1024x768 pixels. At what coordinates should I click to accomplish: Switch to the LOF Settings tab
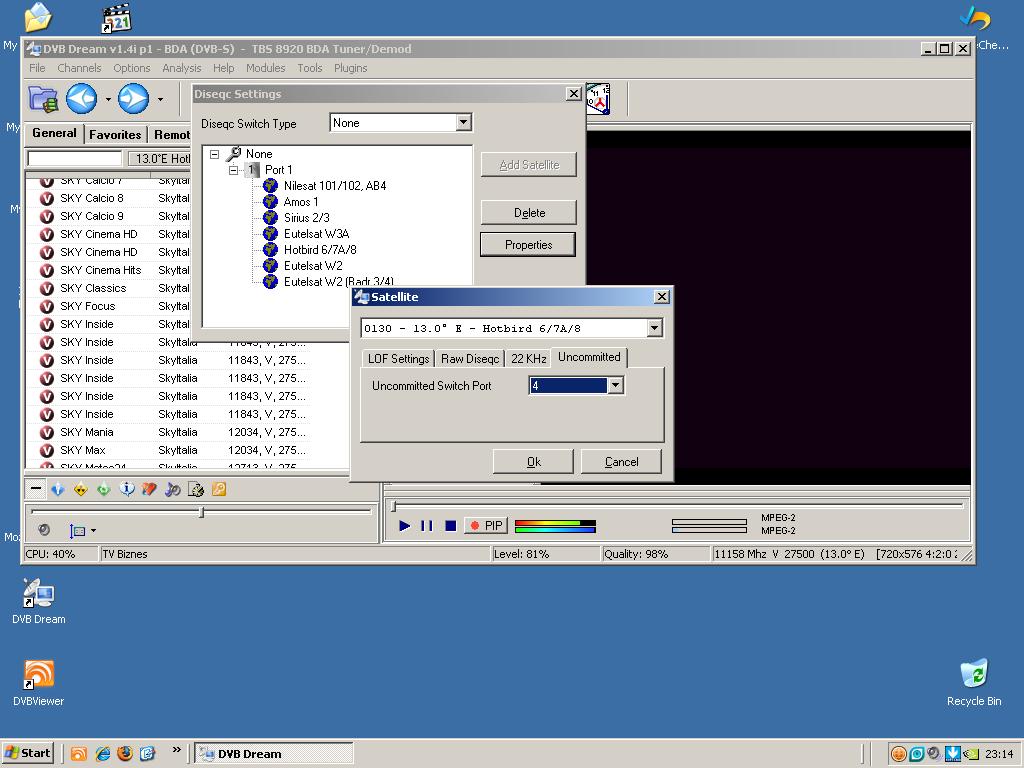(x=398, y=359)
